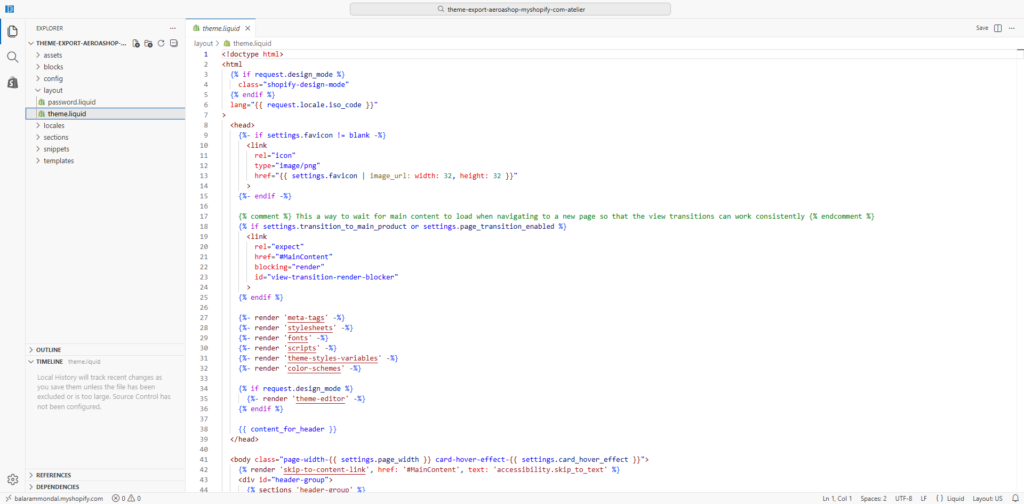Collapse the TIMELINE panel

[x=105, y=362]
